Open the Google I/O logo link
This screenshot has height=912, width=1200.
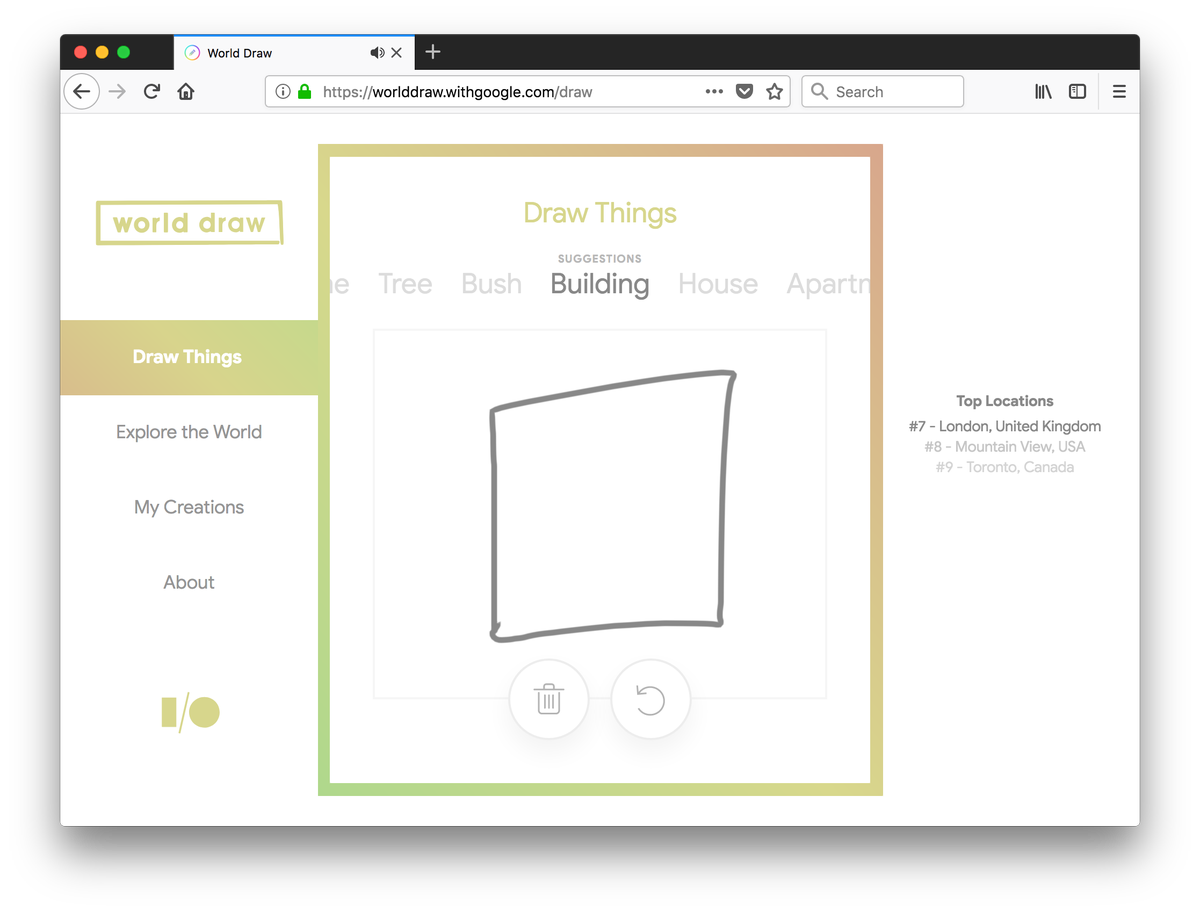tap(190, 712)
